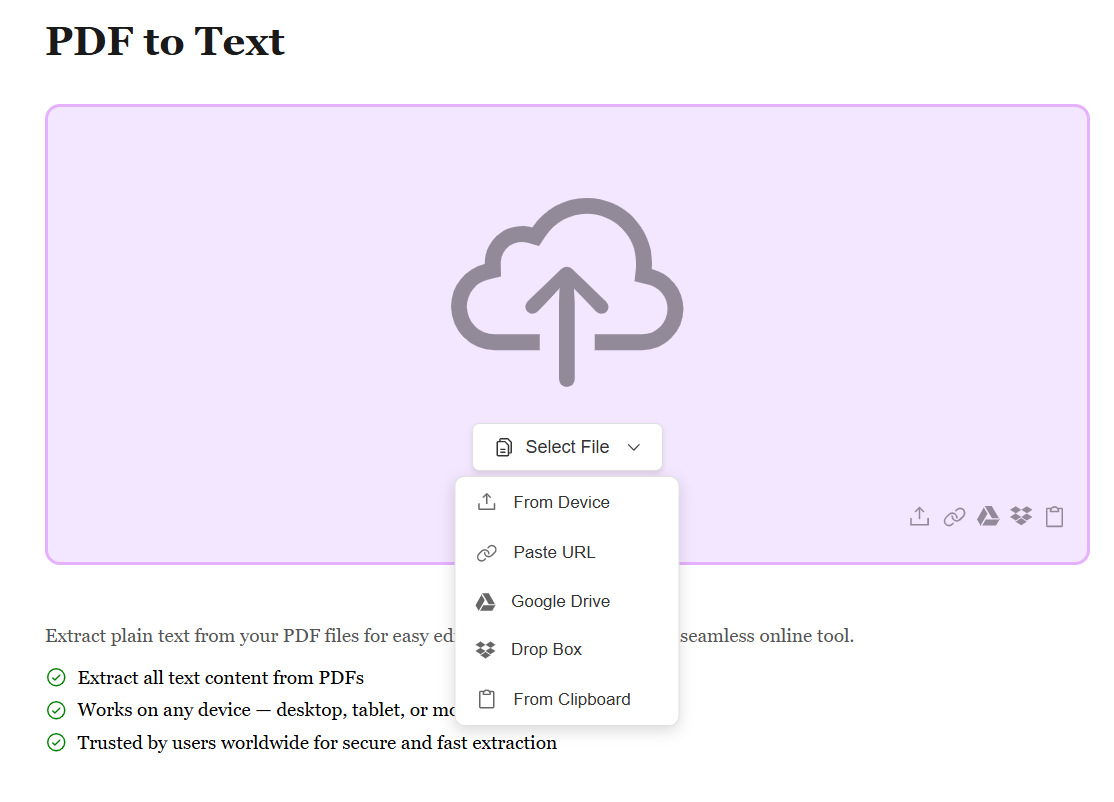1114x802 pixels.
Task: Click the link icon in bottom-right icon row
Action: point(954,516)
